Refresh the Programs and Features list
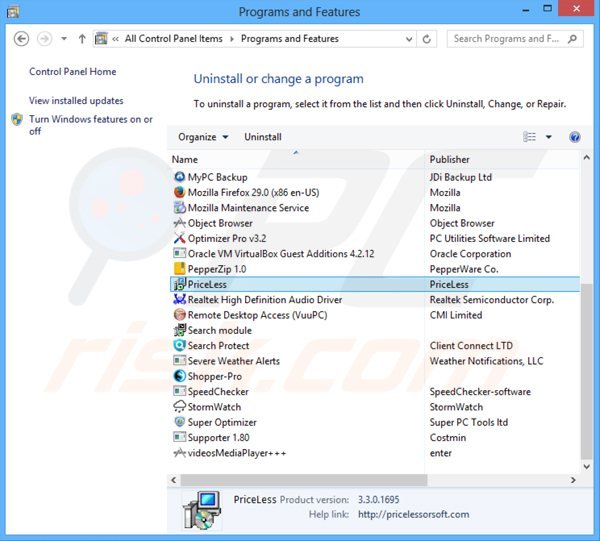This screenshot has height=541, width=600. pos(426,39)
